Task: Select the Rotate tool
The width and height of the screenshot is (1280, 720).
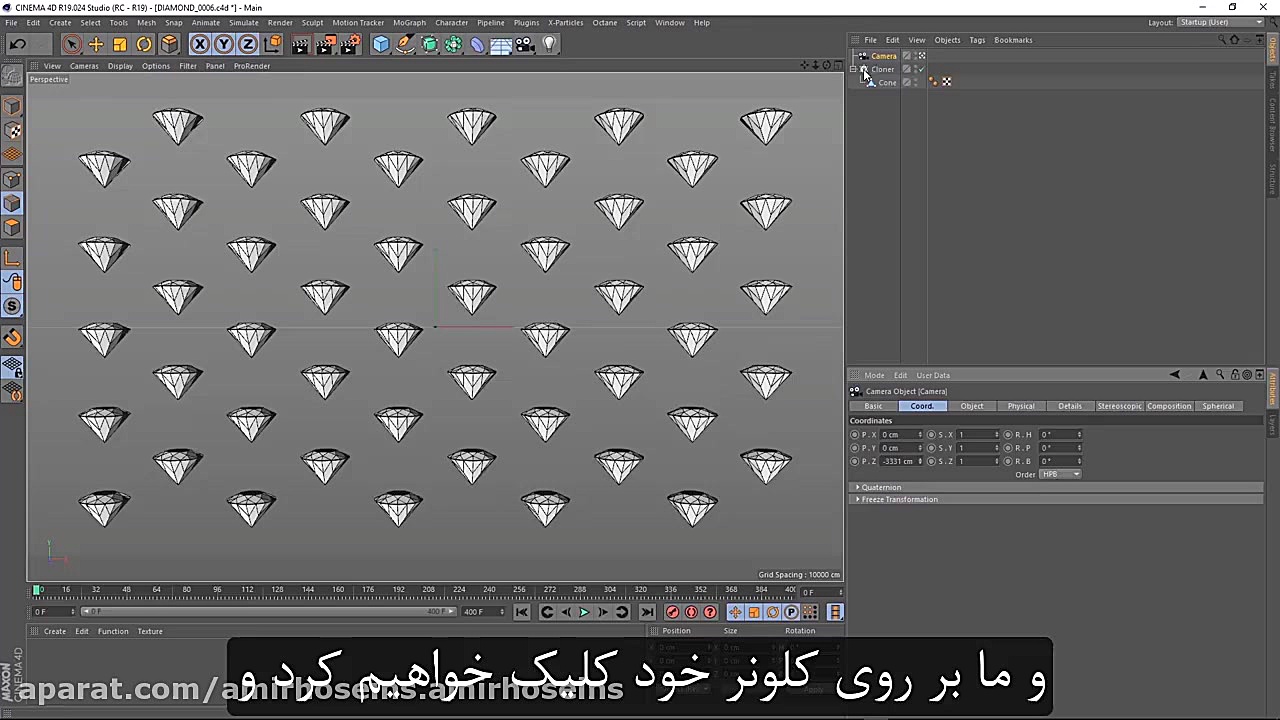Action: click(144, 43)
